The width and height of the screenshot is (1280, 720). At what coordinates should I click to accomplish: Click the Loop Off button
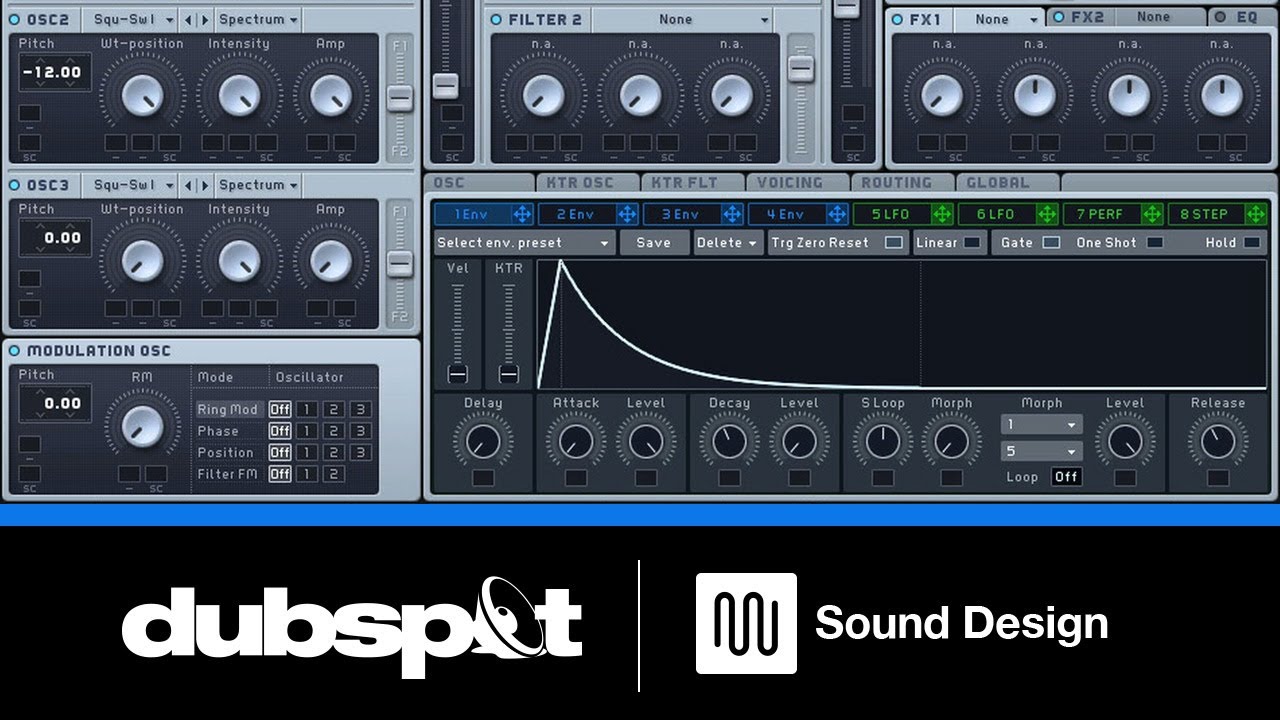1066,477
